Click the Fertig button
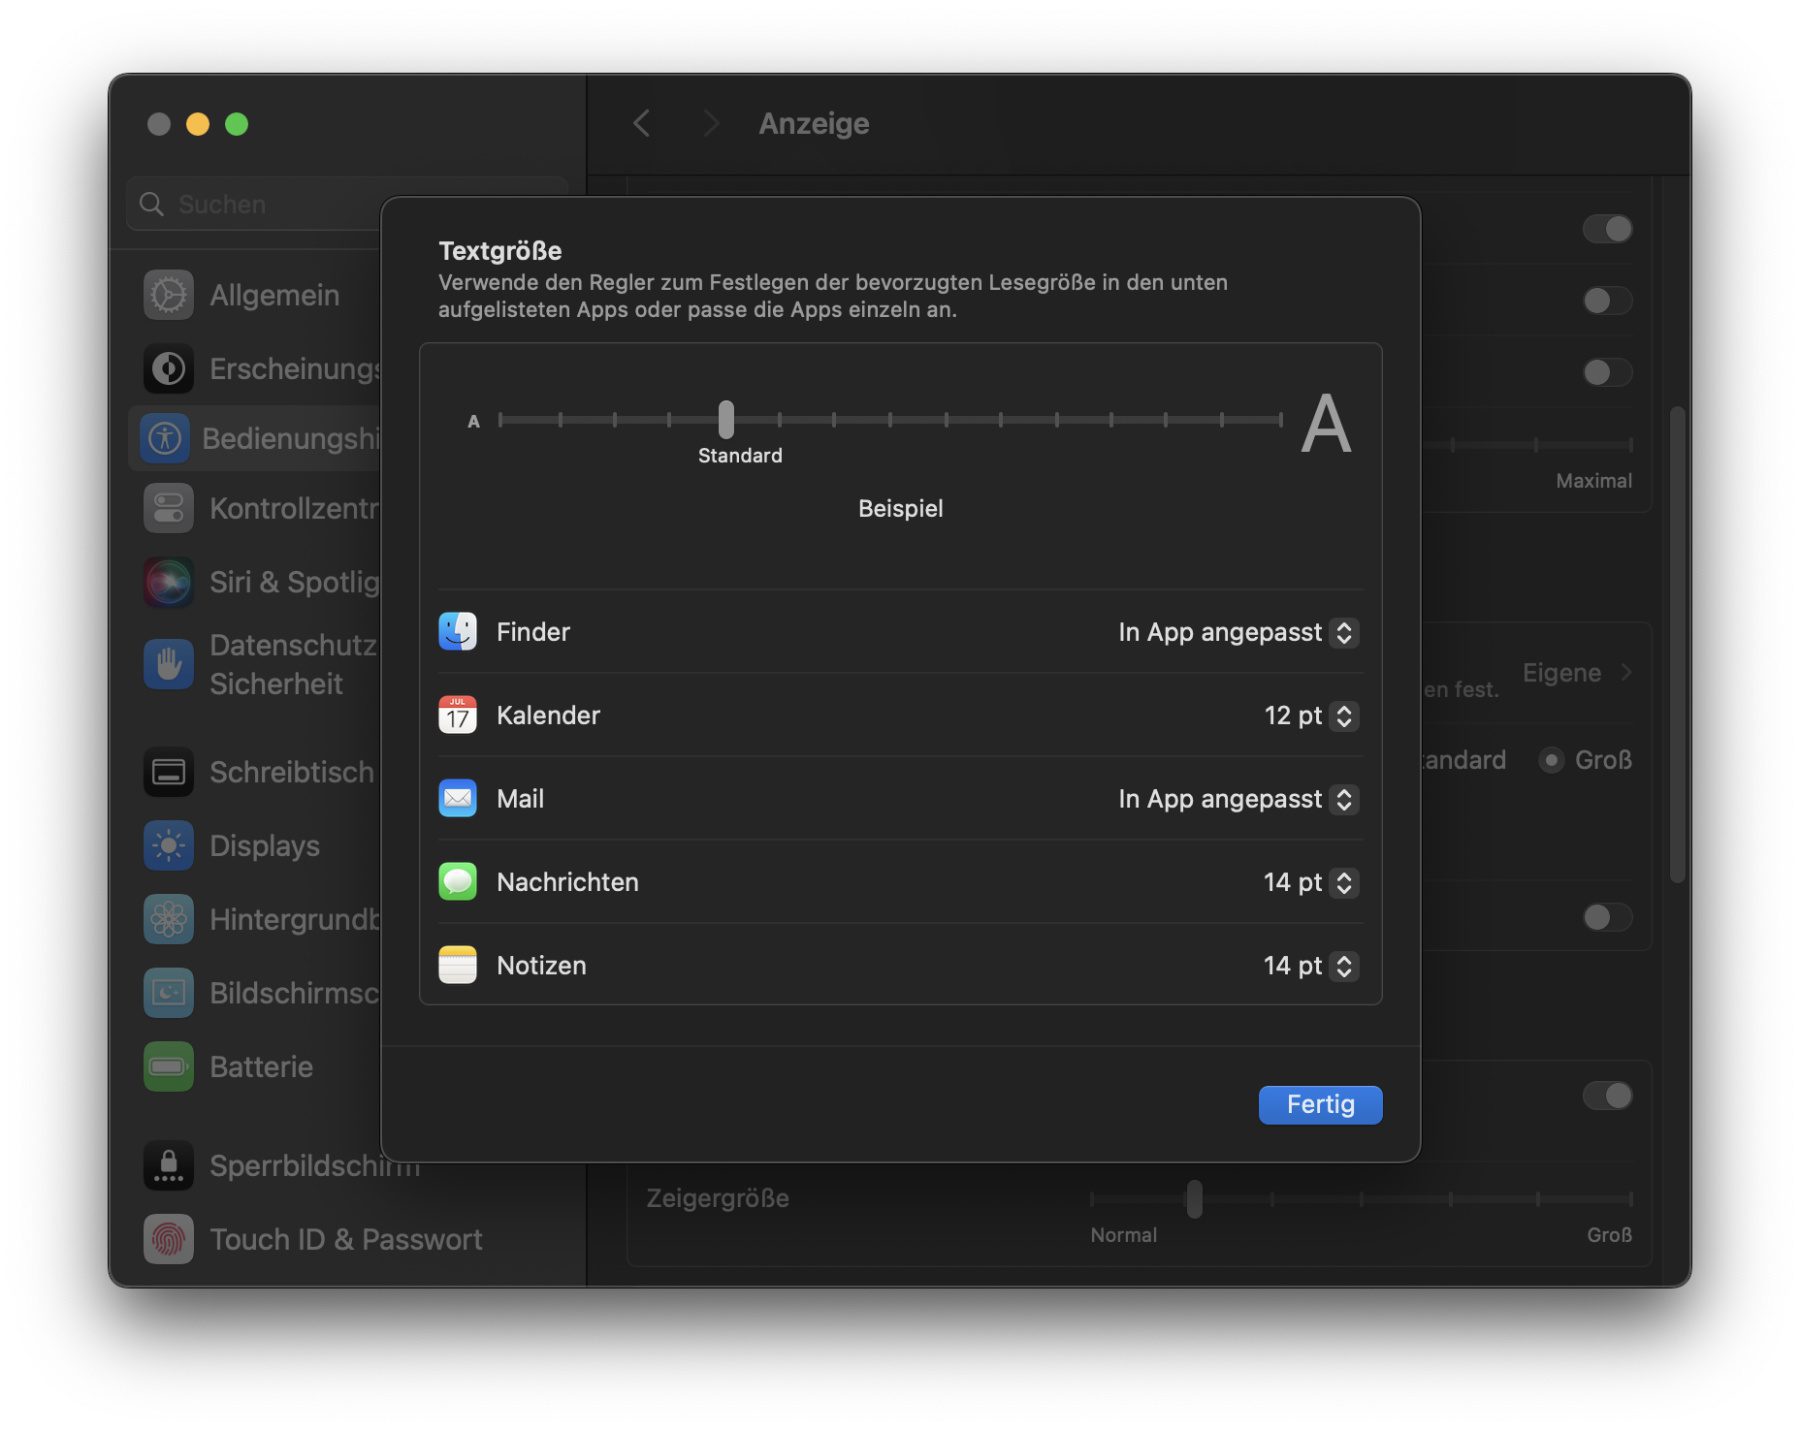This screenshot has height=1431, width=1800. point(1319,1105)
